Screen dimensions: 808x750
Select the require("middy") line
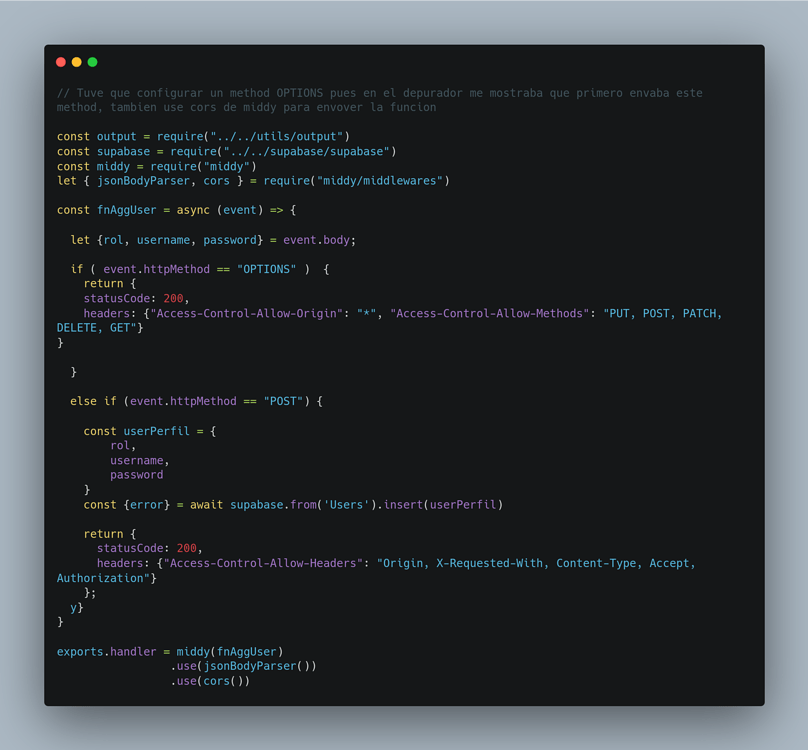tap(157, 166)
